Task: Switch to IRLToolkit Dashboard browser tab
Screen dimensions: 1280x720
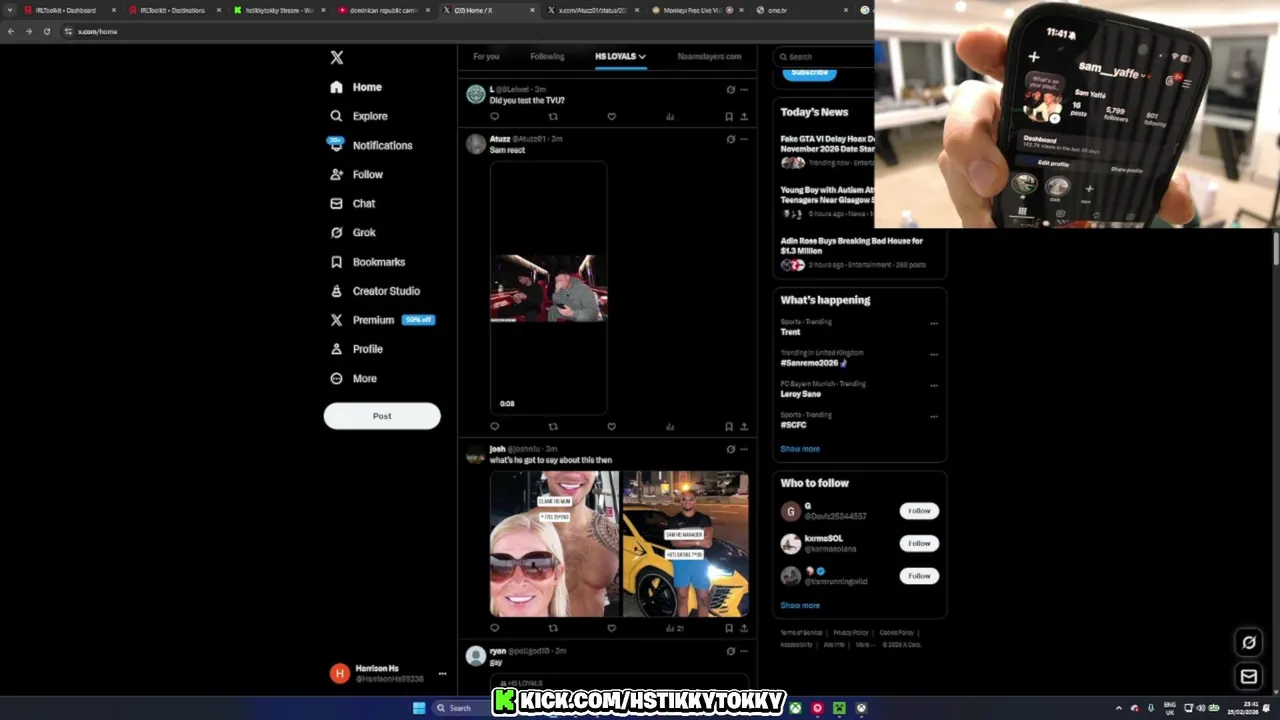Action: click(66, 10)
